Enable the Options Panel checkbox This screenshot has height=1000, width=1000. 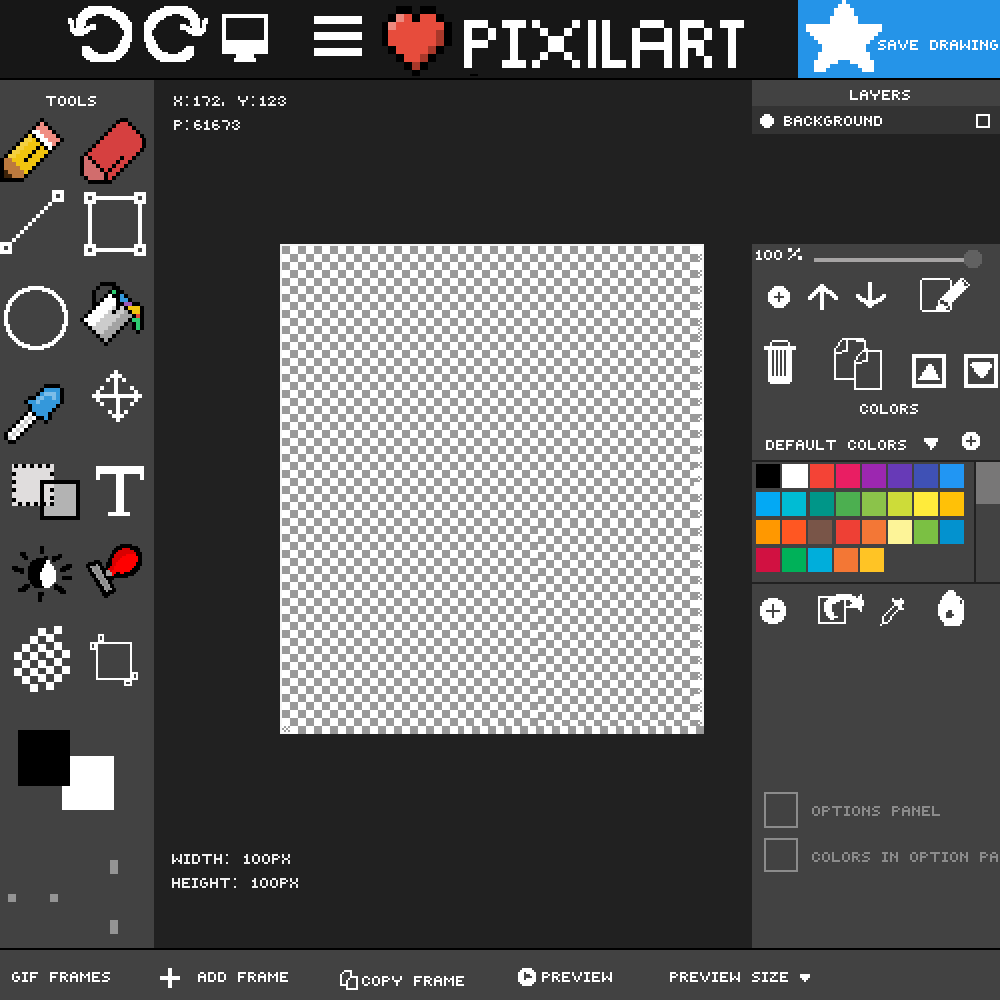click(781, 810)
